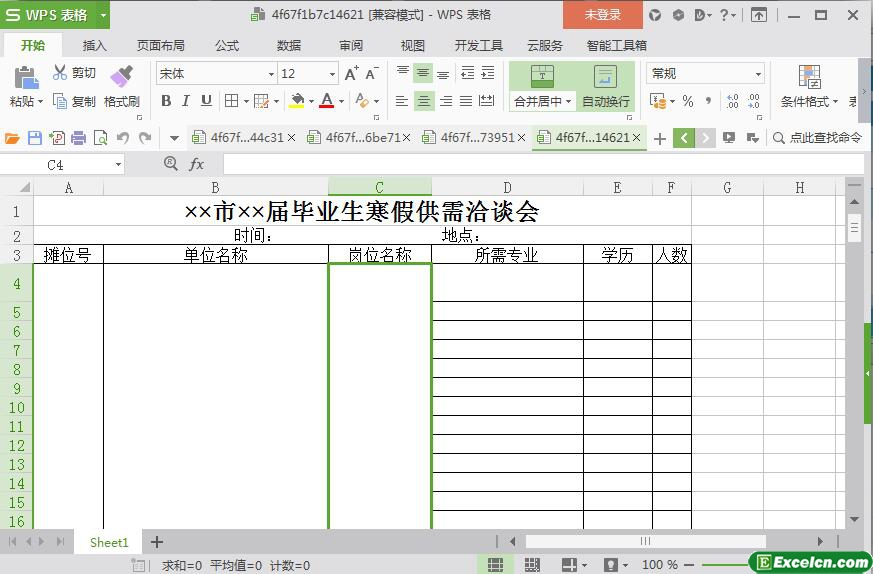Open the fill color dropdown arrow
Viewport: 873px width, 574px height.
click(x=311, y=101)
